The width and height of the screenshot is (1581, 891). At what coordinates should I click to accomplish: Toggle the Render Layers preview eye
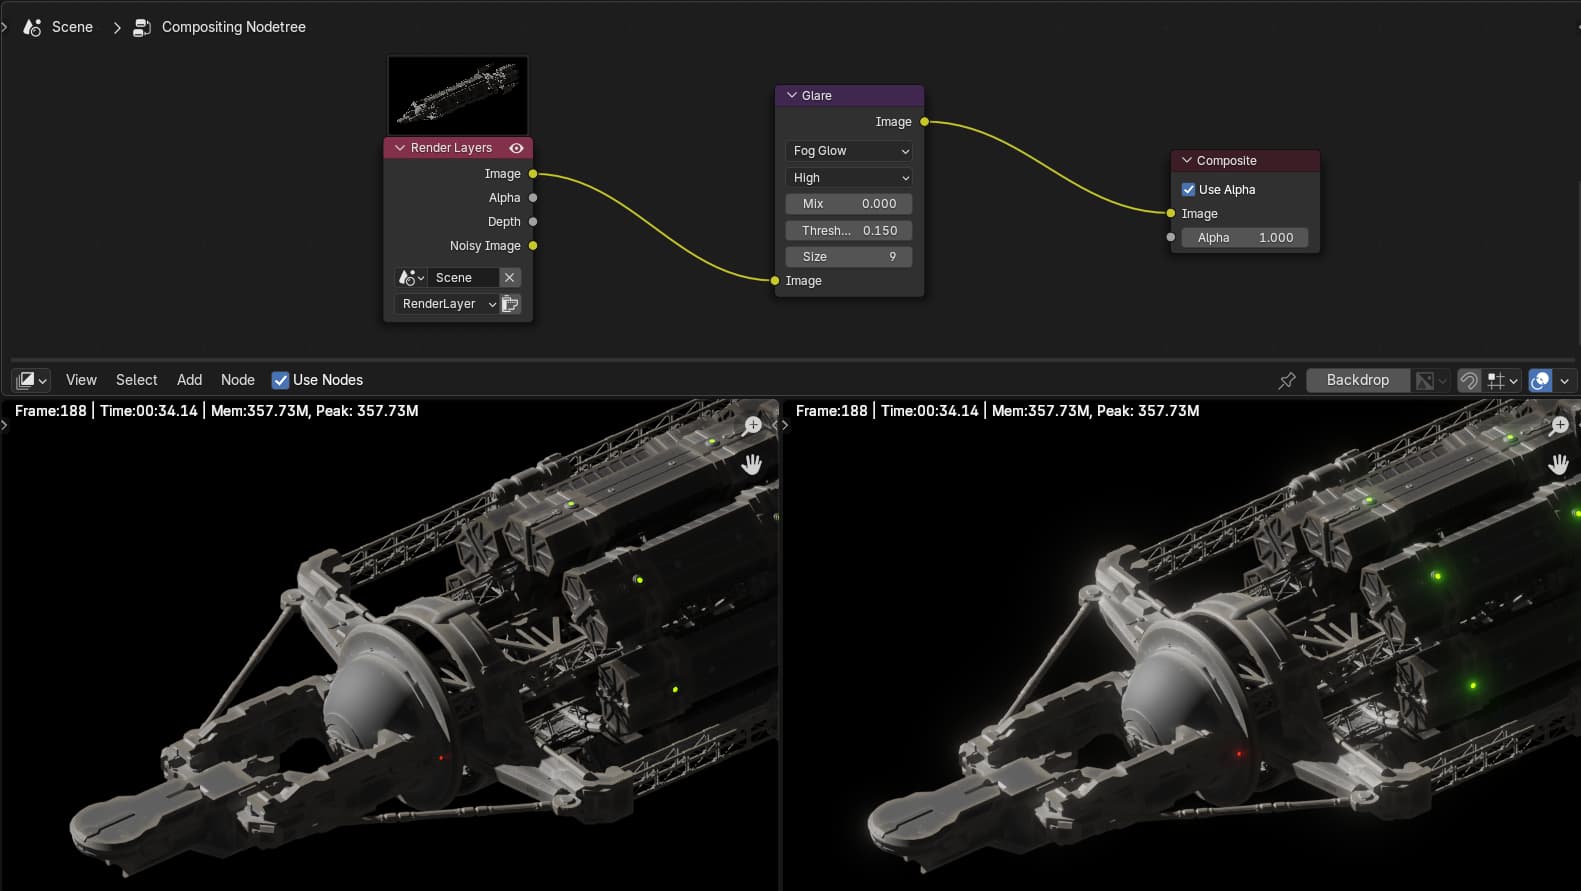516,148
